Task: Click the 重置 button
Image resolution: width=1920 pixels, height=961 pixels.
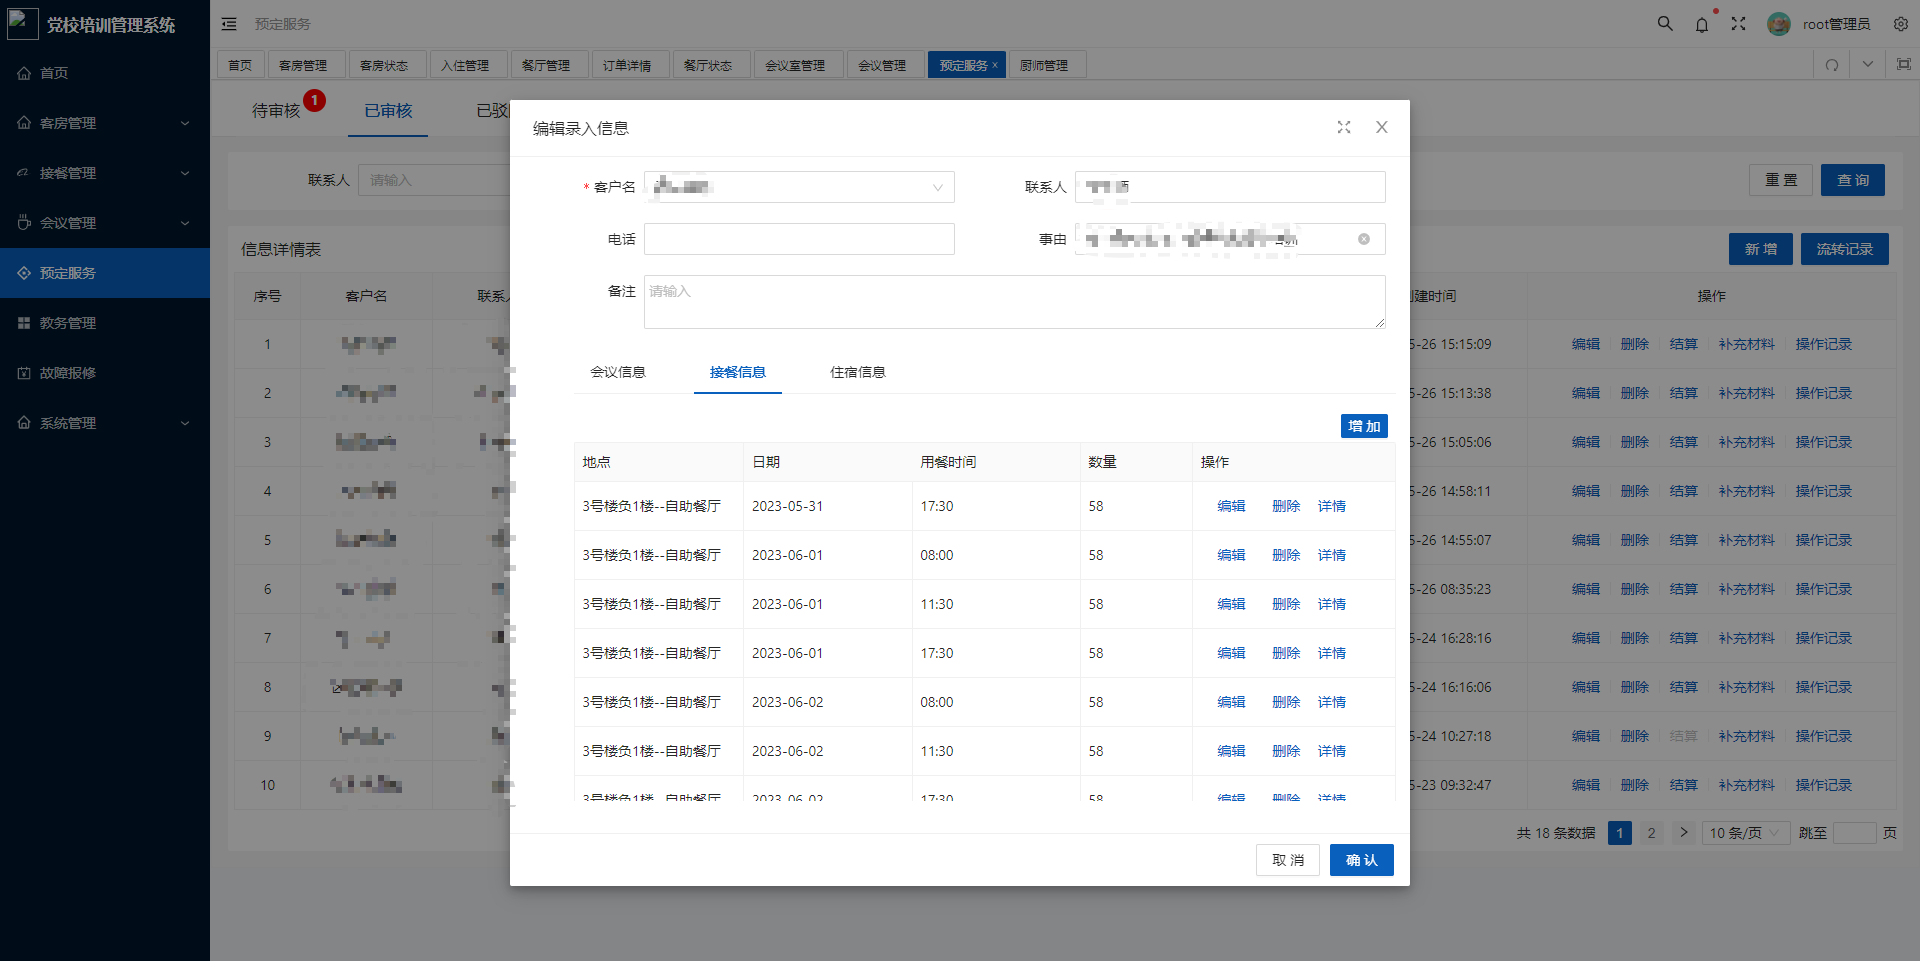Action: pyautogui.click(x=1781, y=180)
